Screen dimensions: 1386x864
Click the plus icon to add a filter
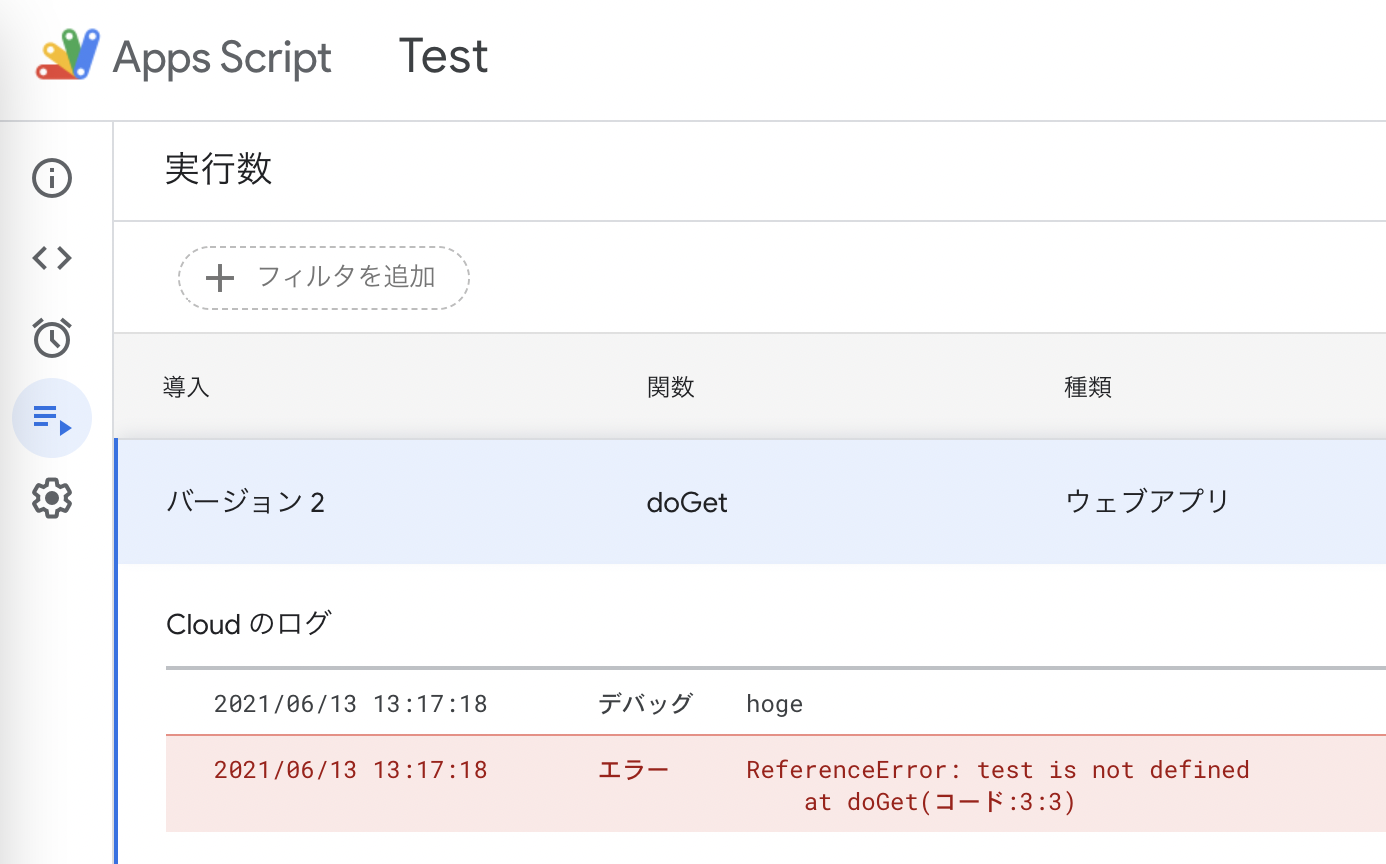pos(220,277)
